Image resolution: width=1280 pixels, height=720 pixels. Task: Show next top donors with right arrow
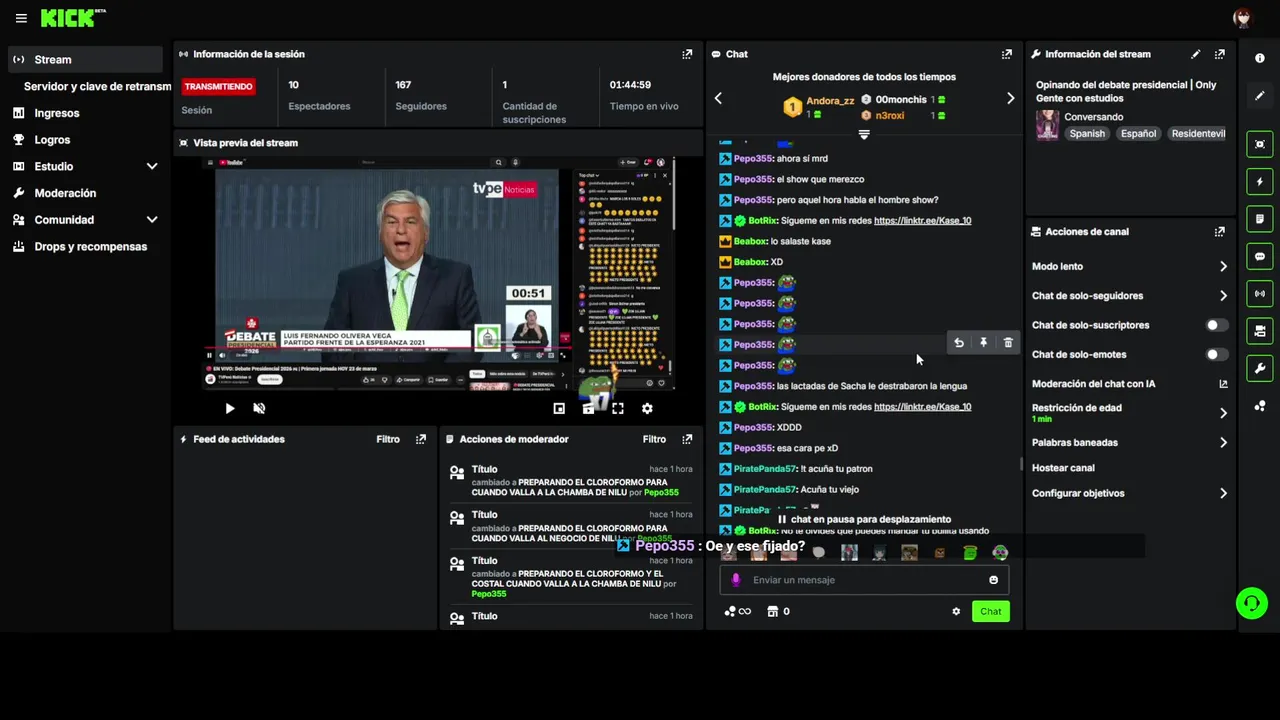click(1010, 98)
